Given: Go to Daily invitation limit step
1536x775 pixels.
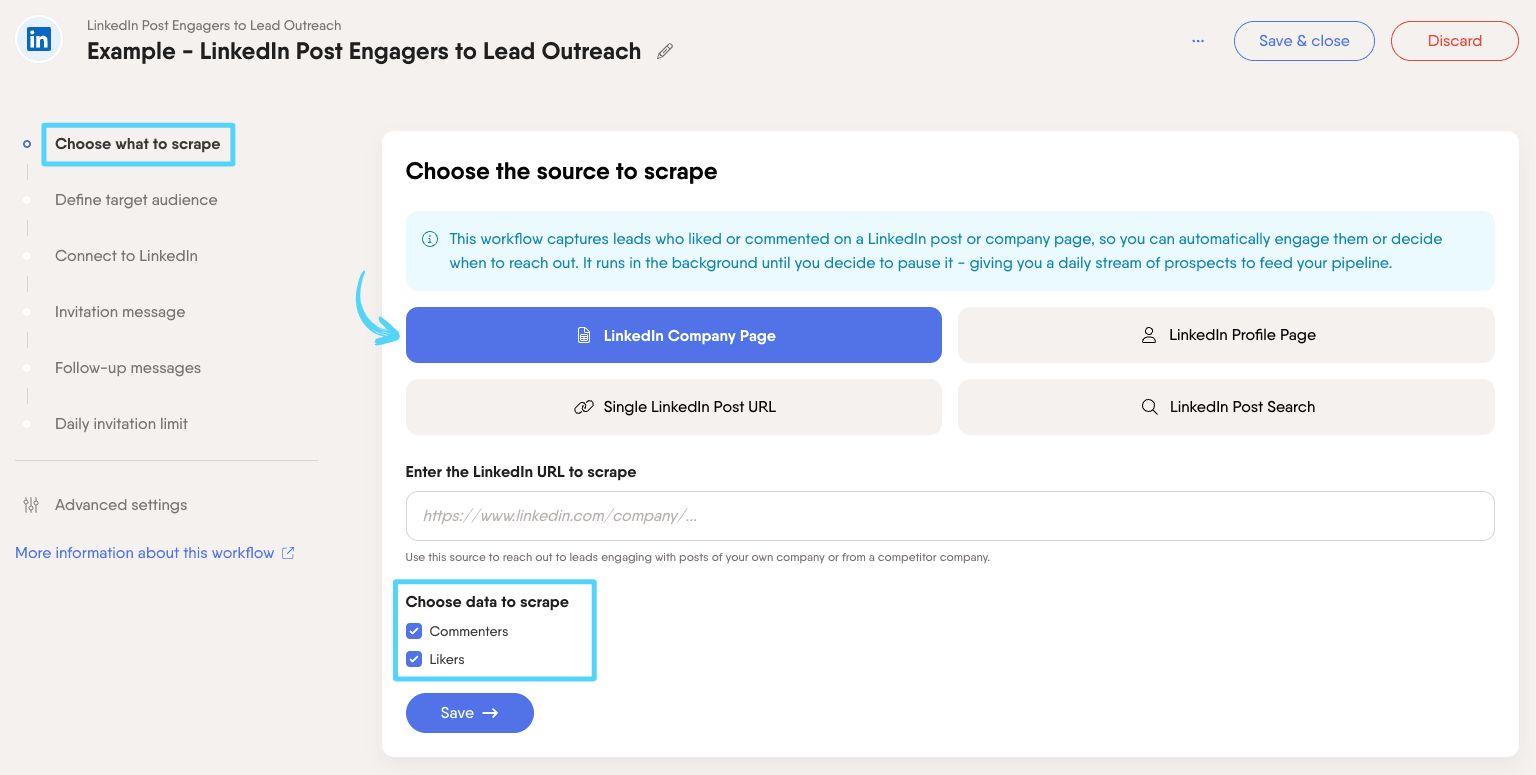Looking at the screenshot, I should point(121,424).
